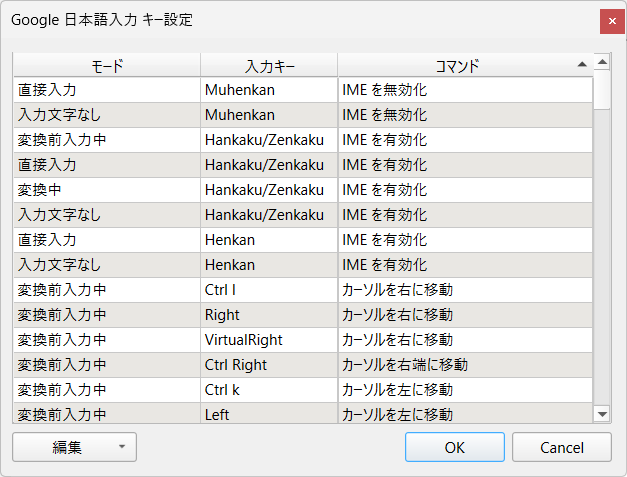Select Muhenkan key in 入力文字なし row
This screenshot has height=477, width=627.
269,115
